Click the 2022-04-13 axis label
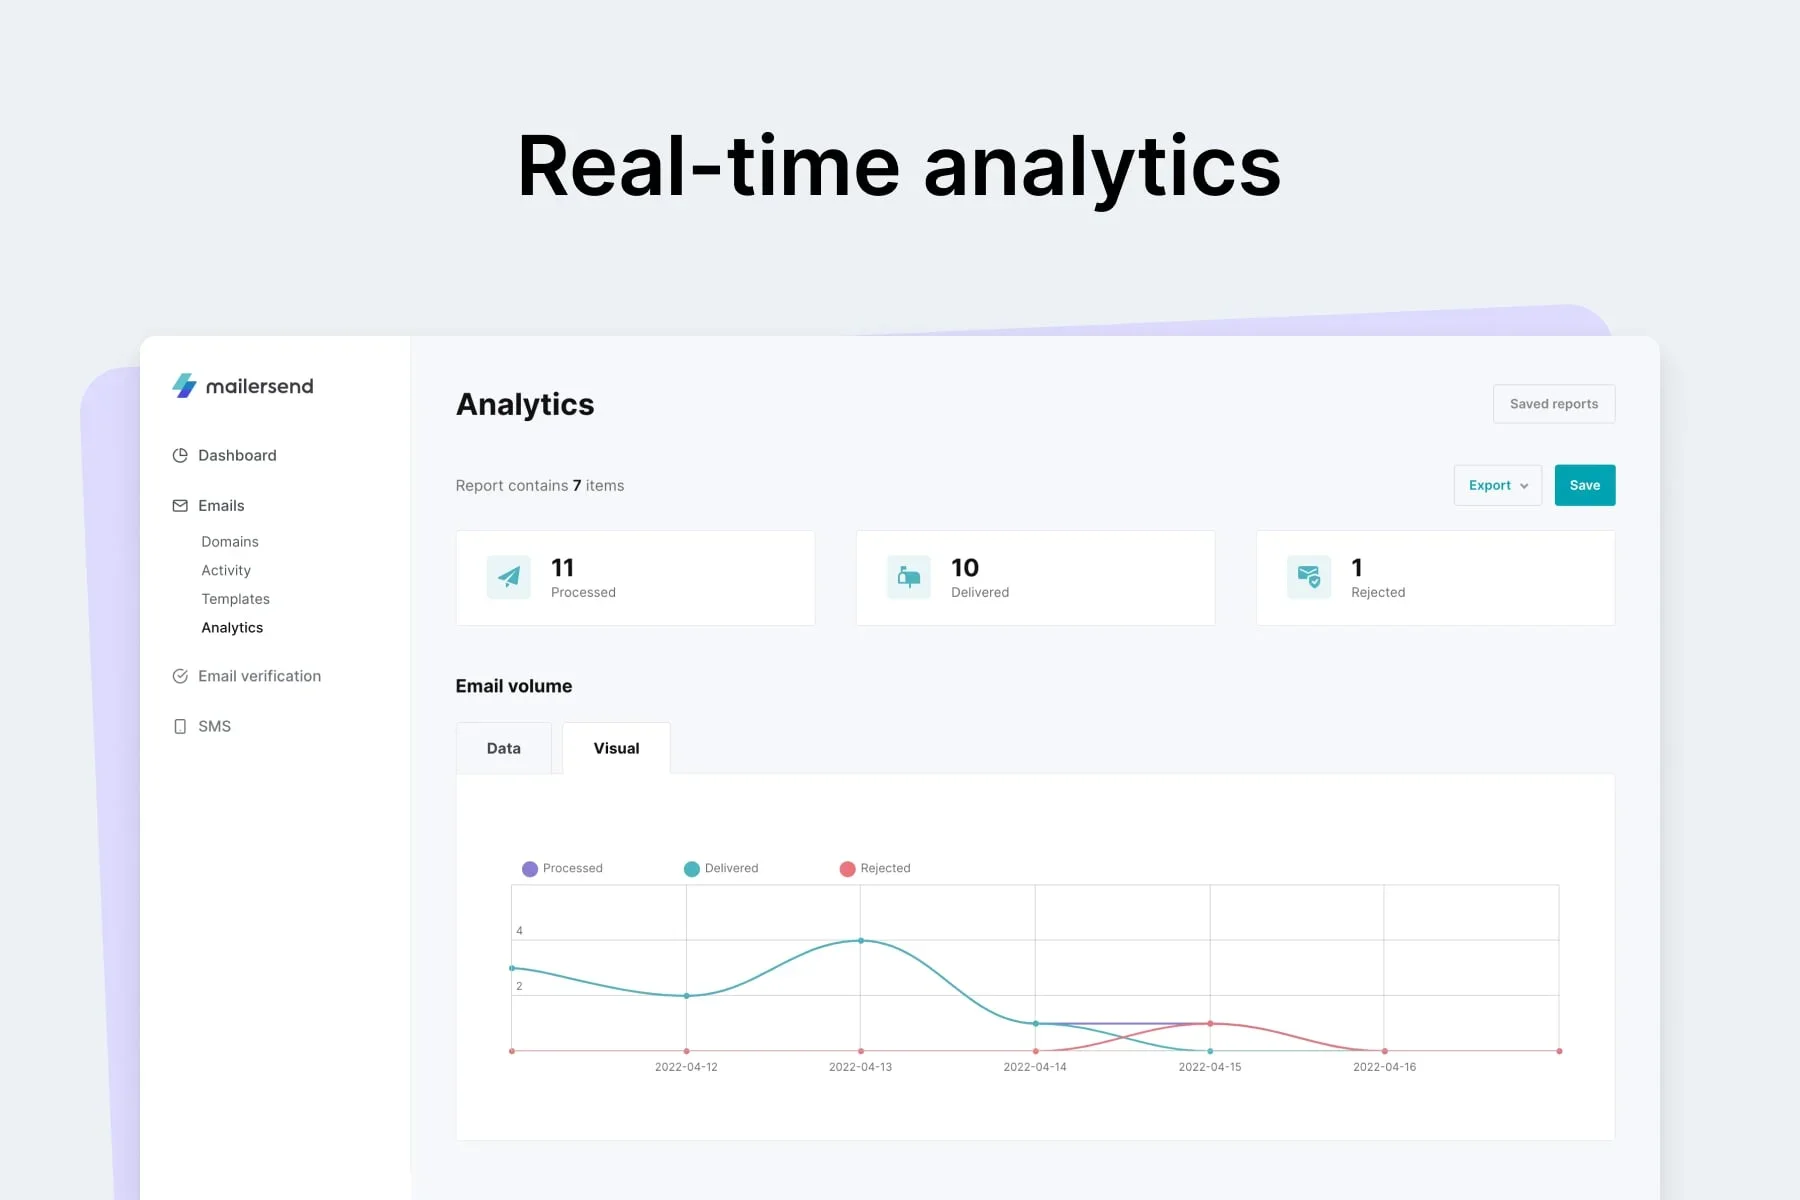Image resolution: width=1800 pixels, height=1200 pixels. 861,1067
